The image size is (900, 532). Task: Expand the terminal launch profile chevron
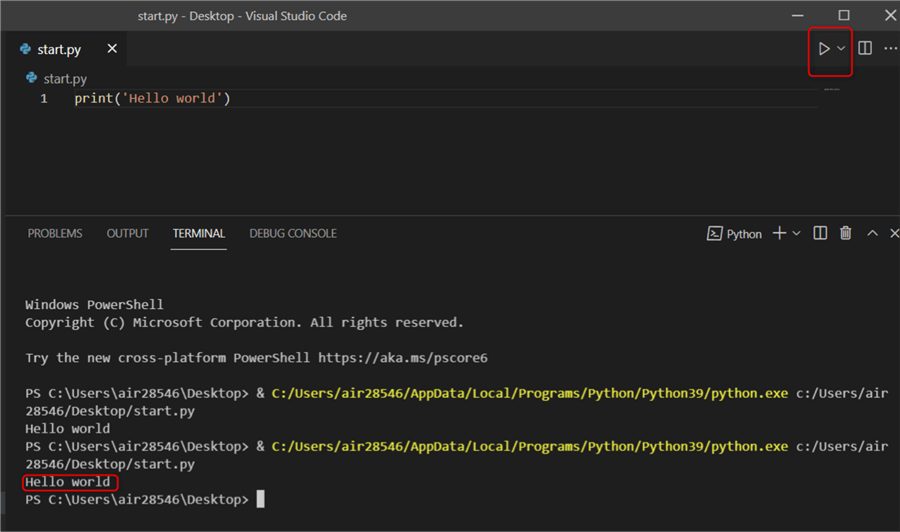797,233
